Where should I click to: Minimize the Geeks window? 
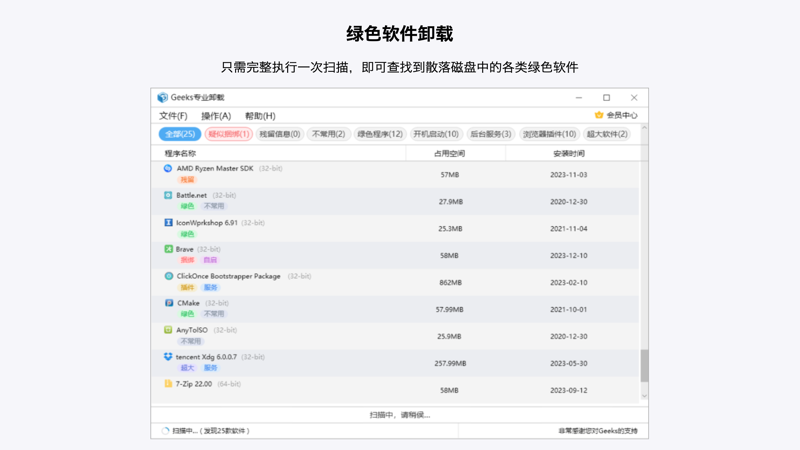(579, 97)
